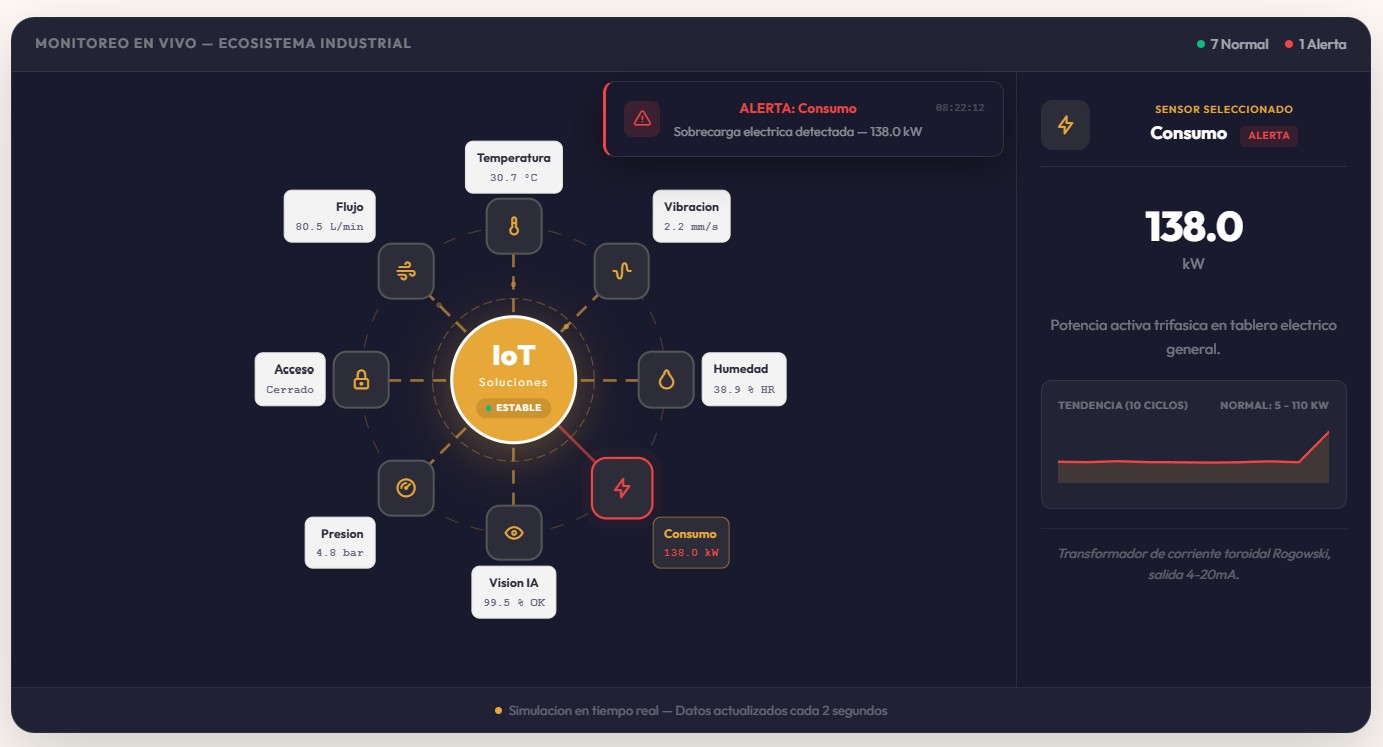Click the '7 Normal' status indicator
Viewport: 1383px width, 747px height.
click(x=1233, y=44)
